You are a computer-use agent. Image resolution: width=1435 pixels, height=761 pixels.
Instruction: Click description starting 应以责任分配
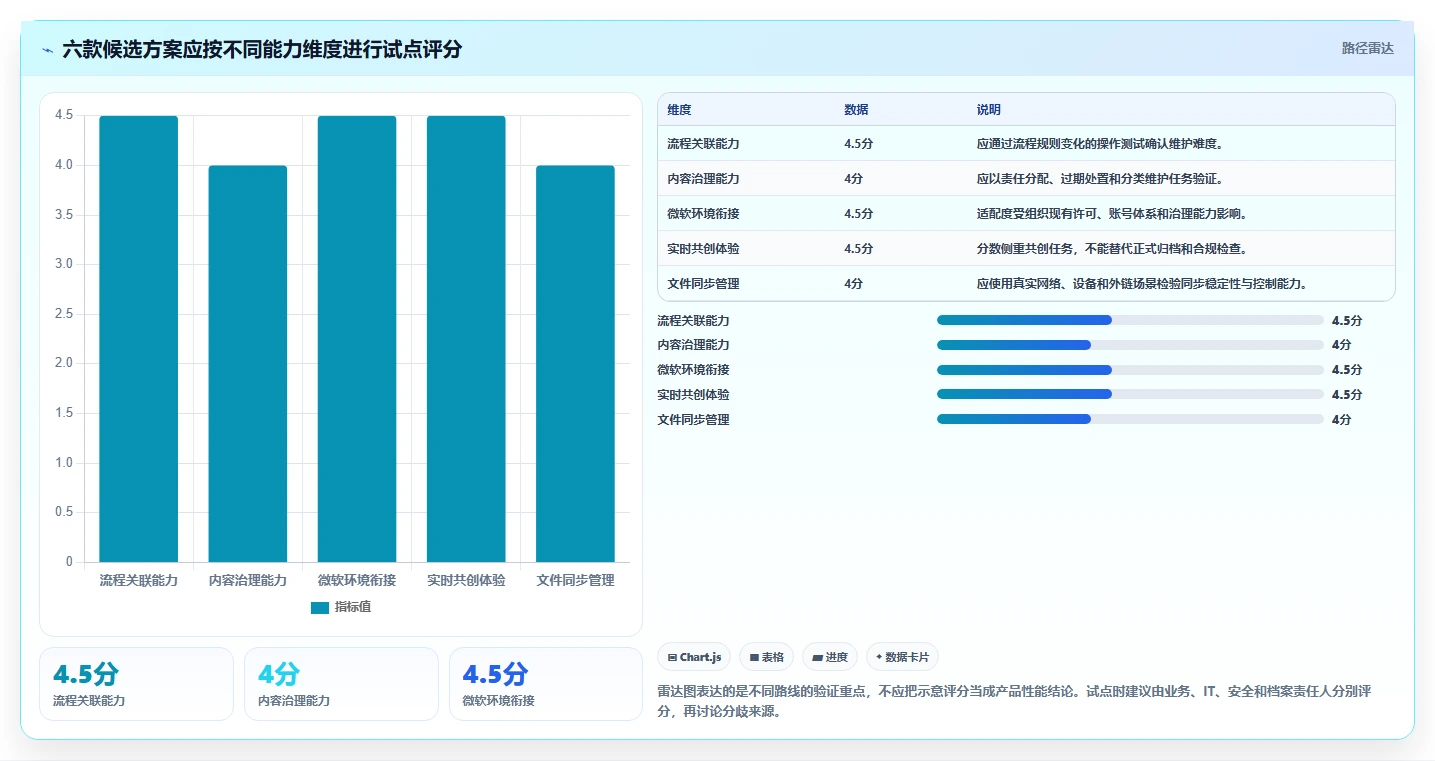(1100, 179)
